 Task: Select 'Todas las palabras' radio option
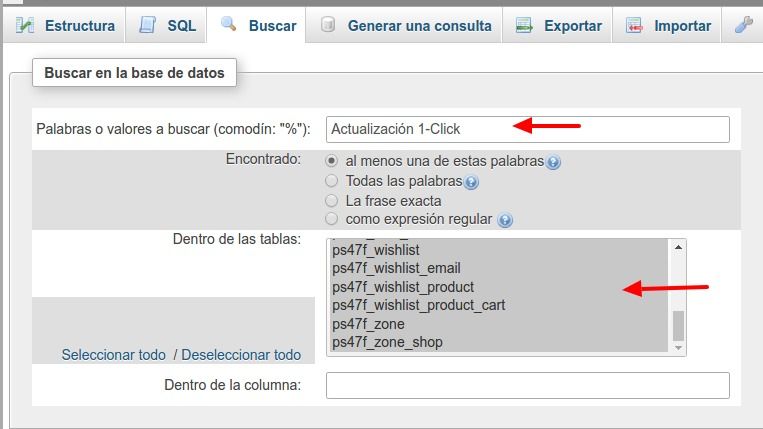coord(331,181)
